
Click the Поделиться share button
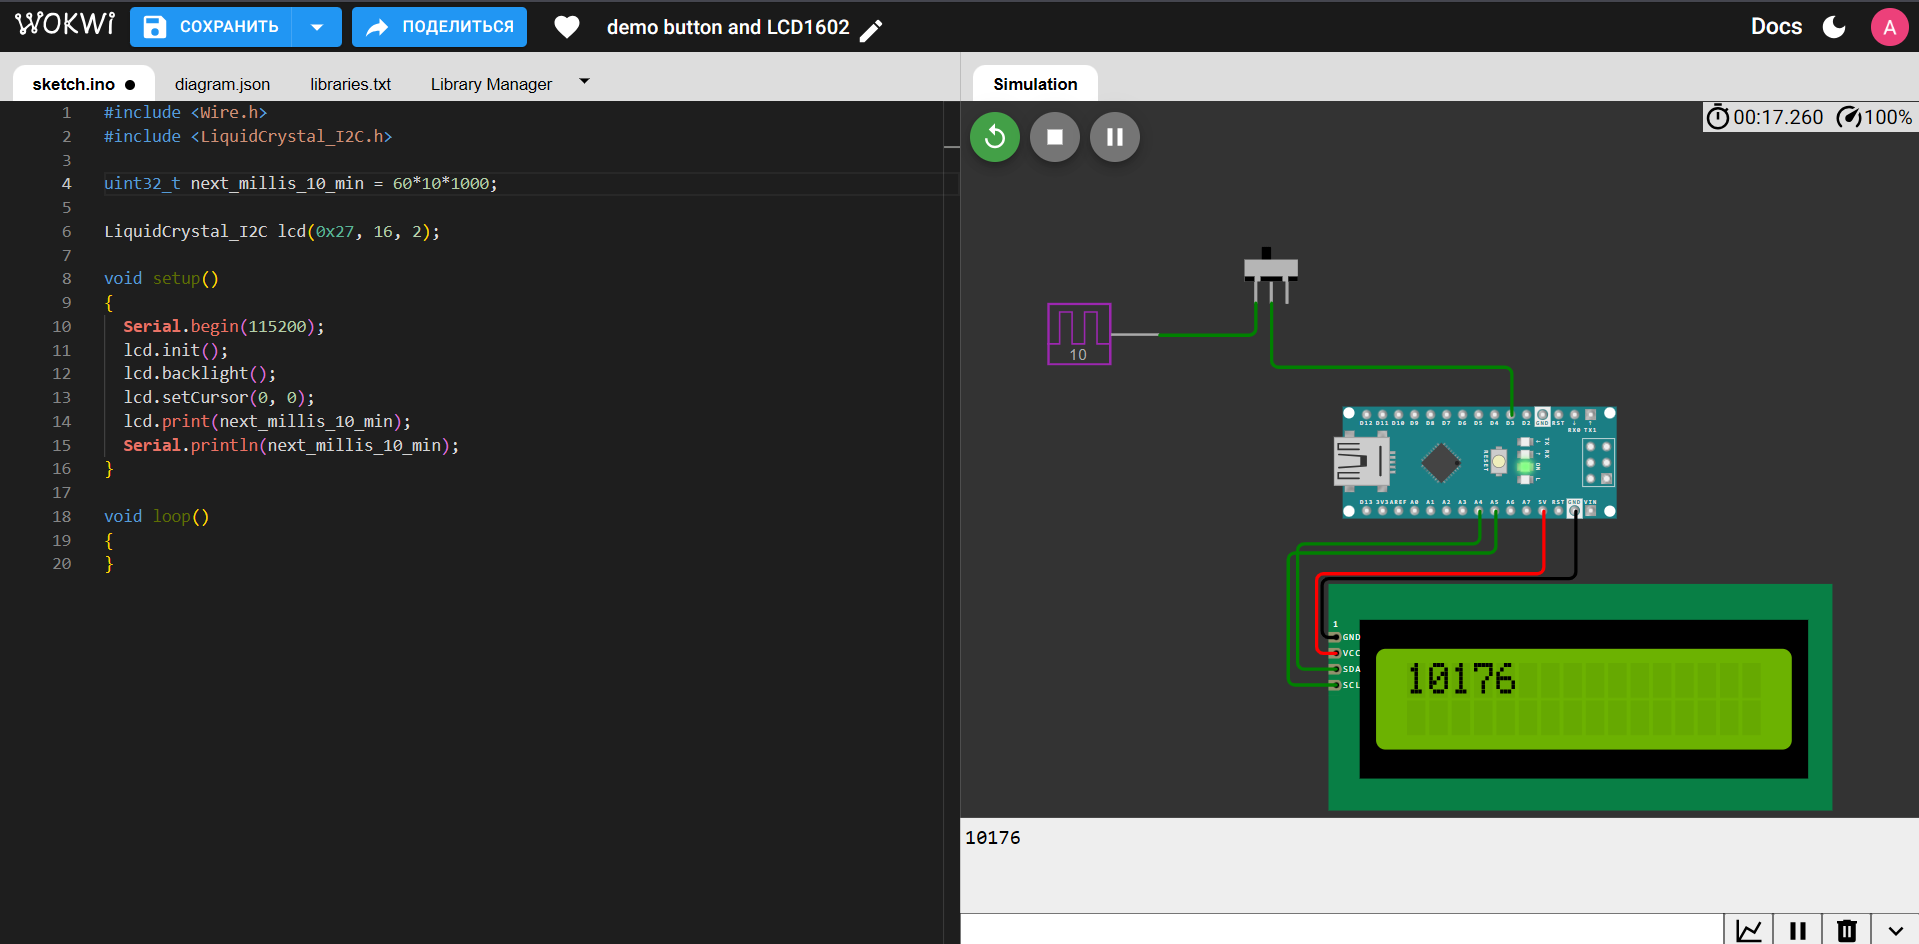tap(439, 27)
